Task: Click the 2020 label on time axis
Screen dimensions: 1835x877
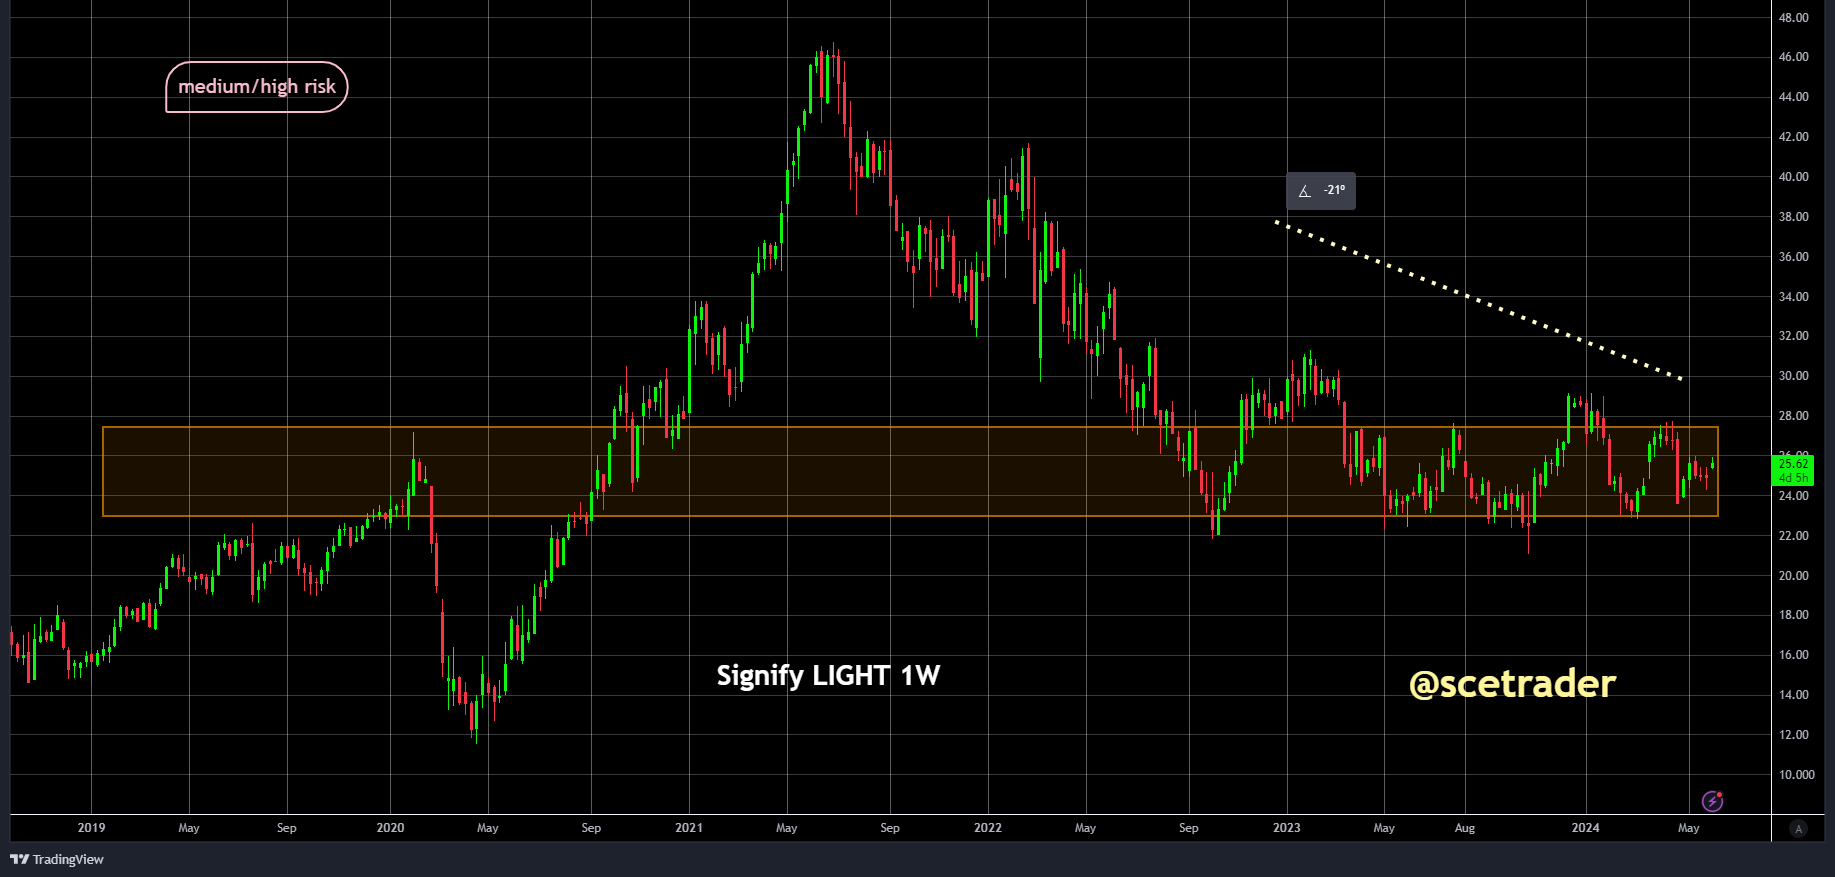Action: (390, 828)
